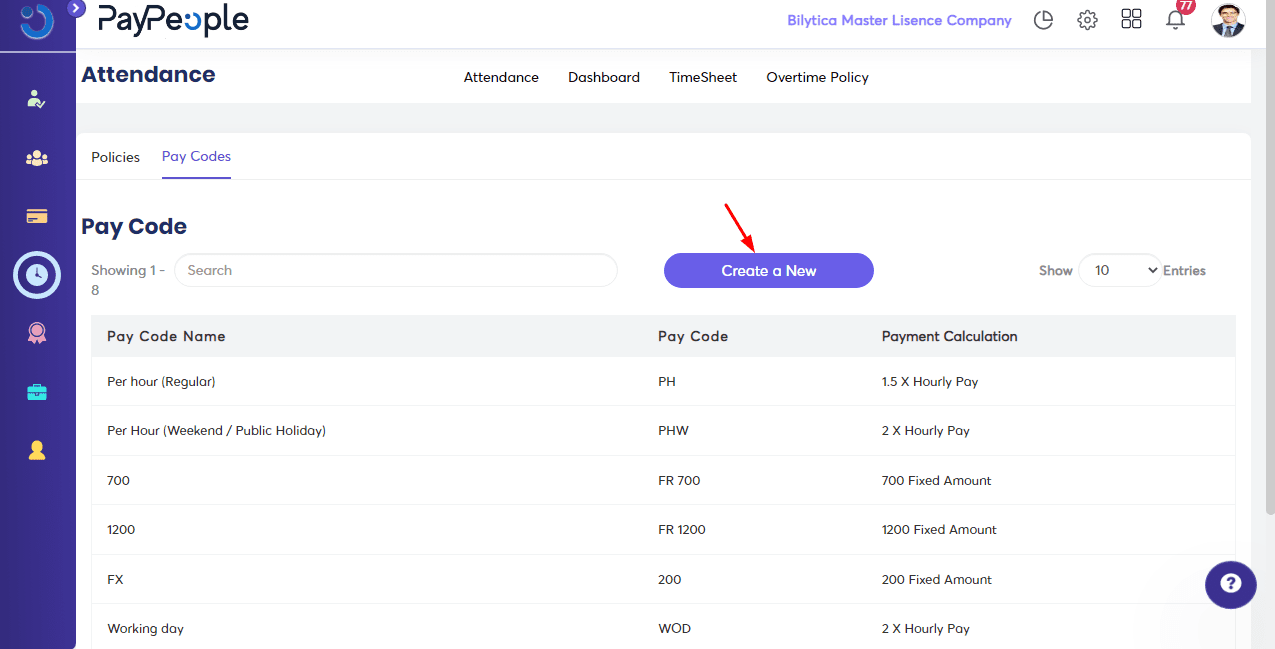Open settings gear icon in header
The height and width of the screenshot is (649, 1275).
tap(1087, 20)
